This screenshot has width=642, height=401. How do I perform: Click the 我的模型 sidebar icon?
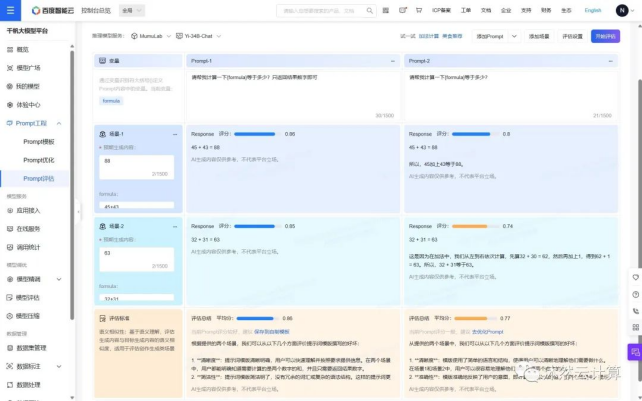pyautogui.click(x=10, y=86)
